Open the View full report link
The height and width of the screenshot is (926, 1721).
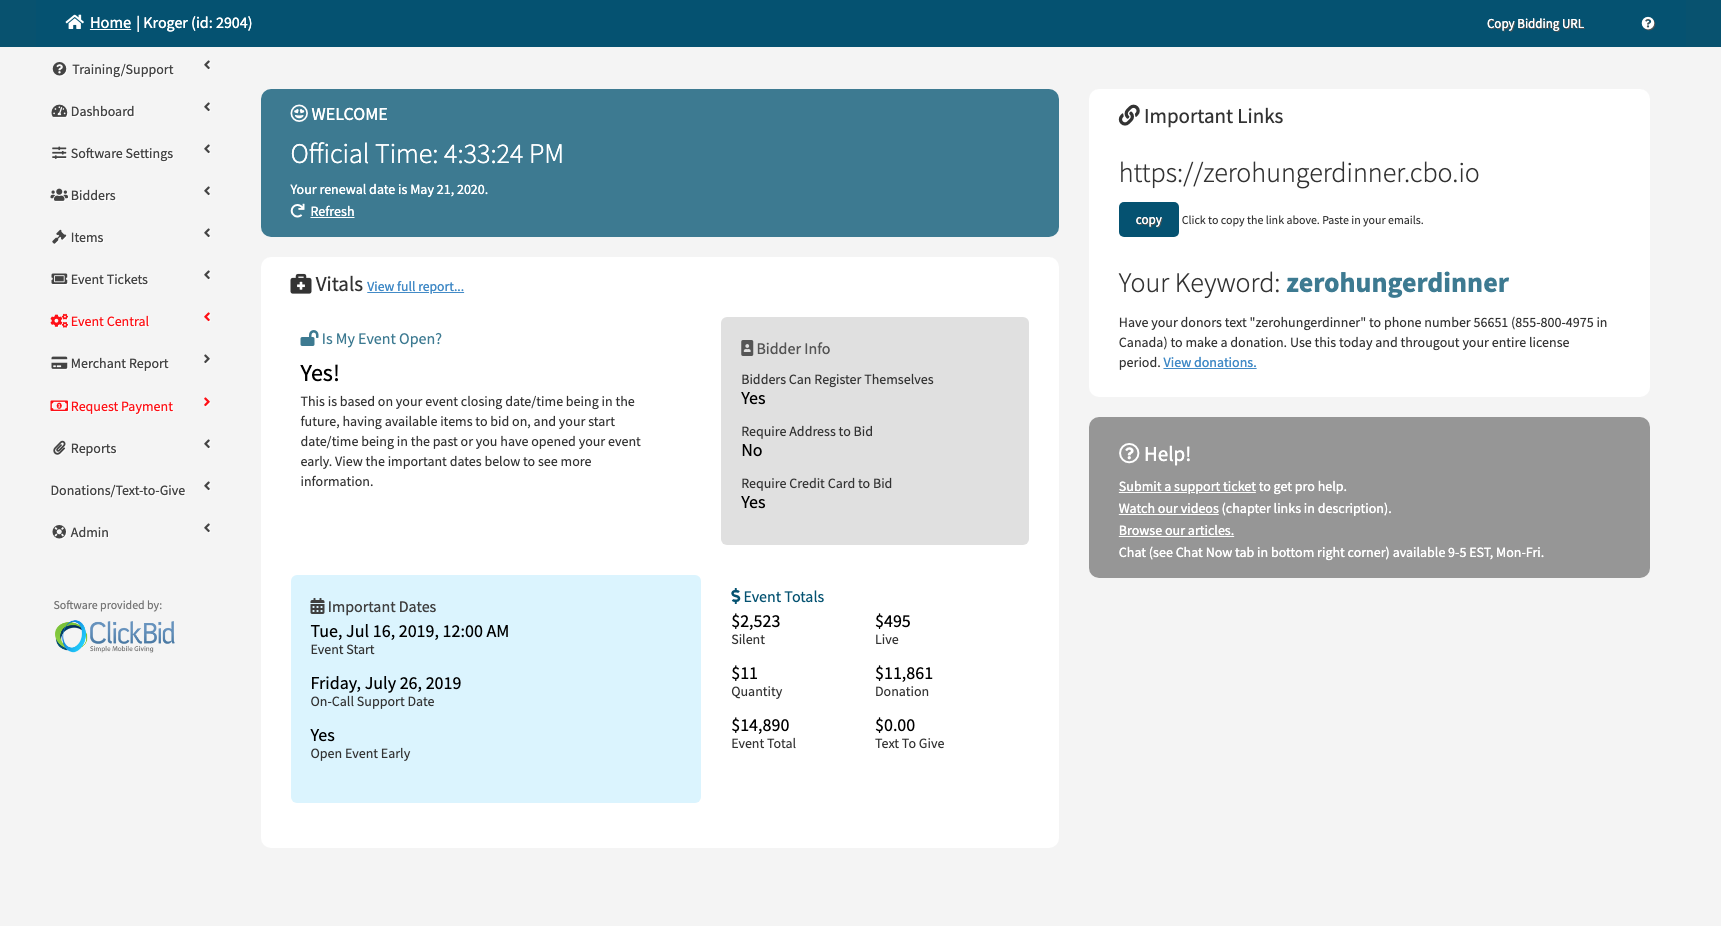coord(415,287)
